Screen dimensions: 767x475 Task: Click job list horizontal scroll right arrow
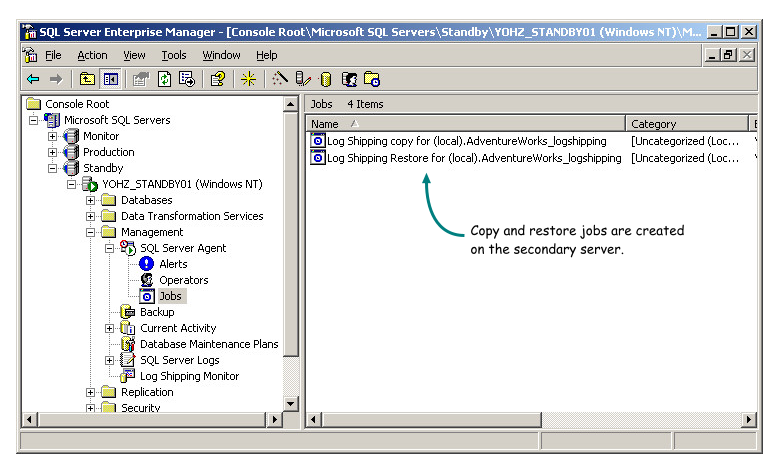click(x=748, y=420)
